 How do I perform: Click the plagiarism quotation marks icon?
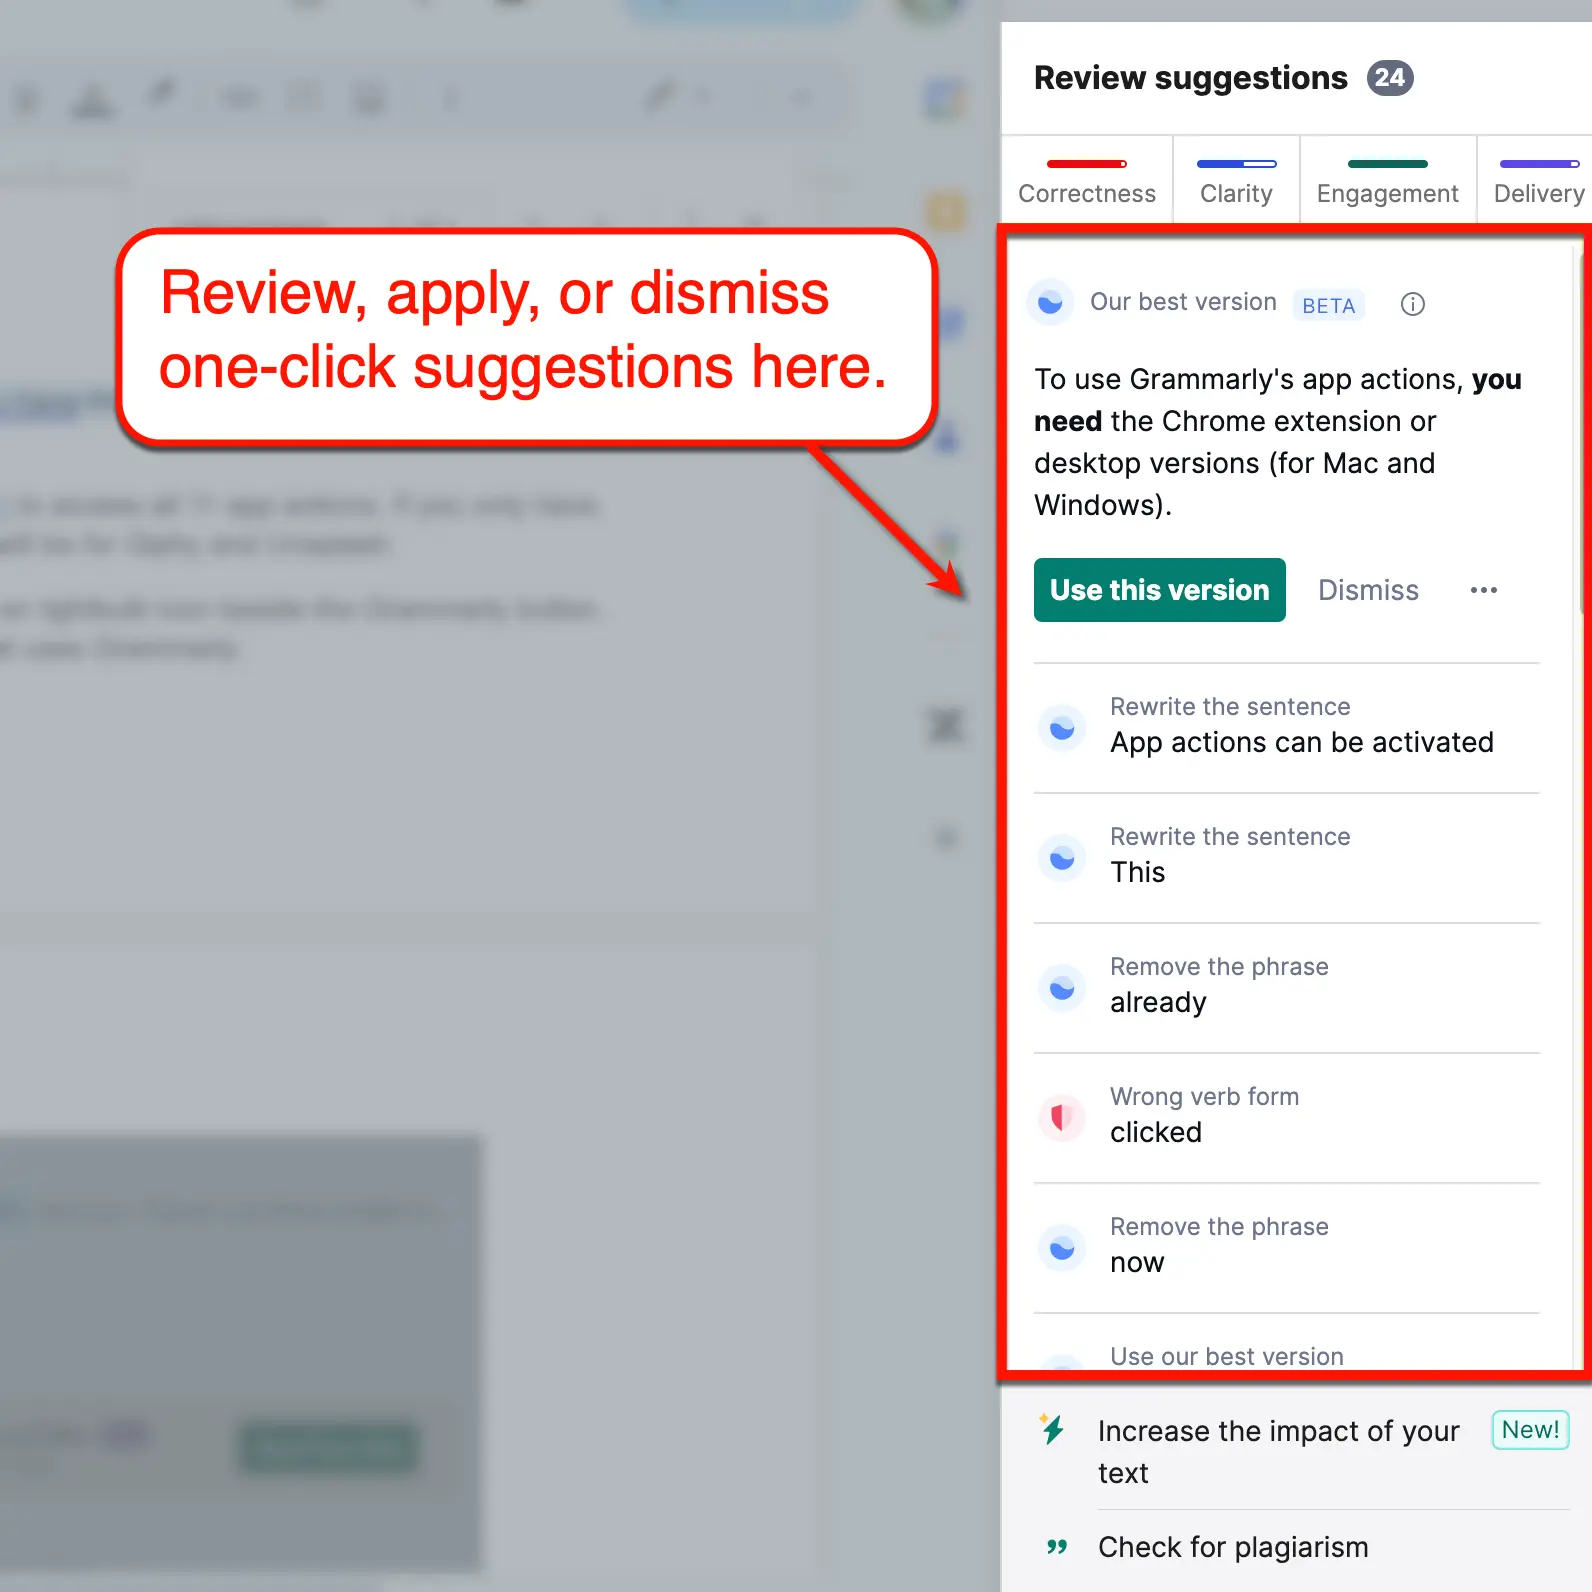point(1057,1548)
